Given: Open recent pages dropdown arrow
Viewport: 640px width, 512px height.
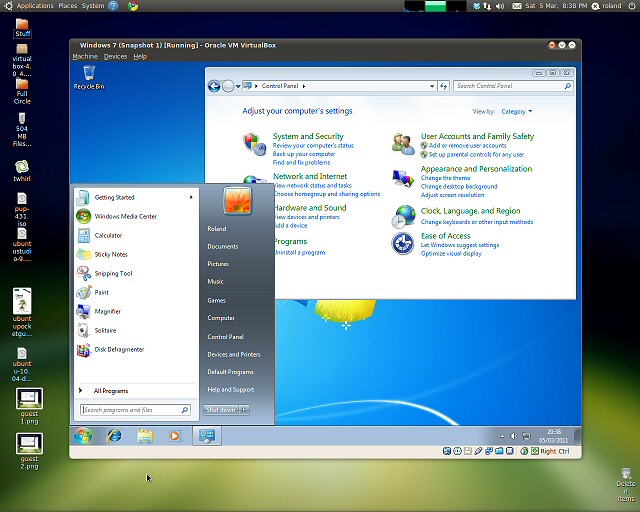Looking at the screenshot, I should point(238,87).
